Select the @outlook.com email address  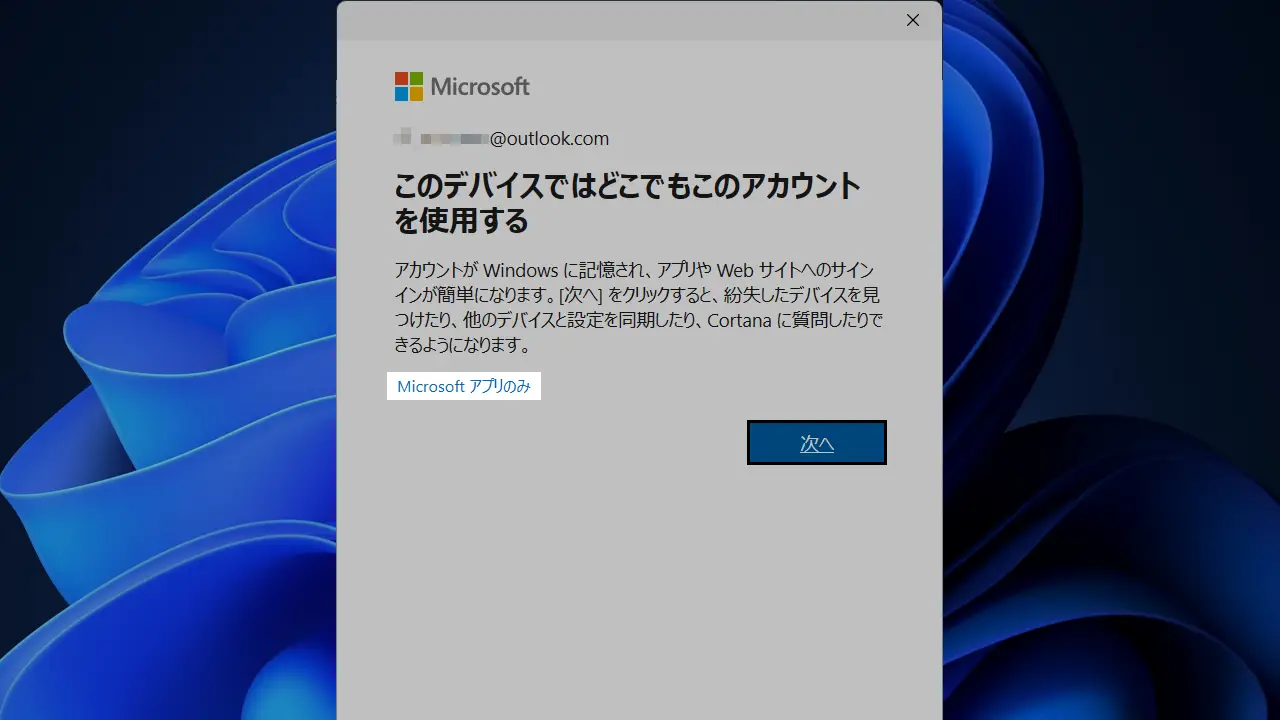coord(549,139)
